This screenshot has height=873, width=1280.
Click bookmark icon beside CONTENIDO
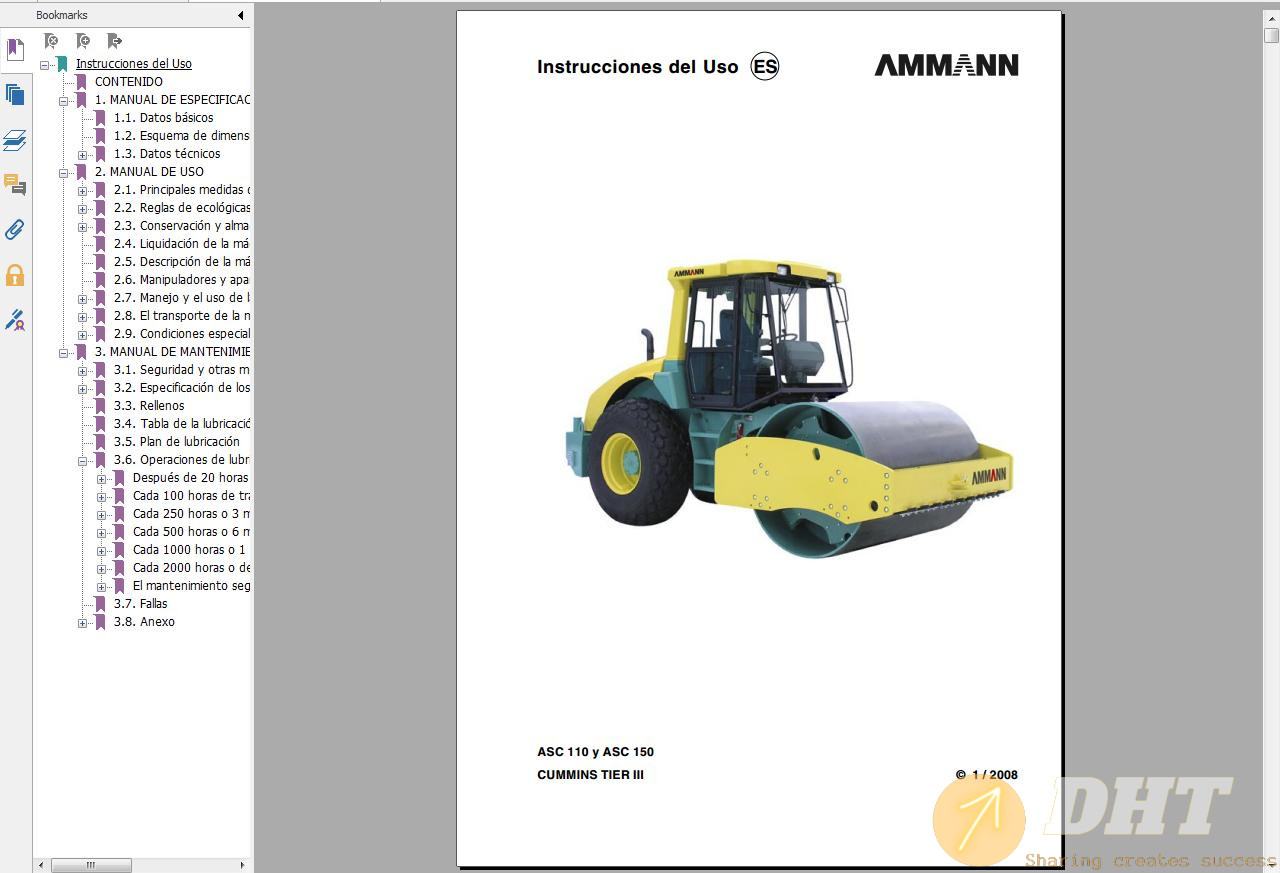pos(81,82)
